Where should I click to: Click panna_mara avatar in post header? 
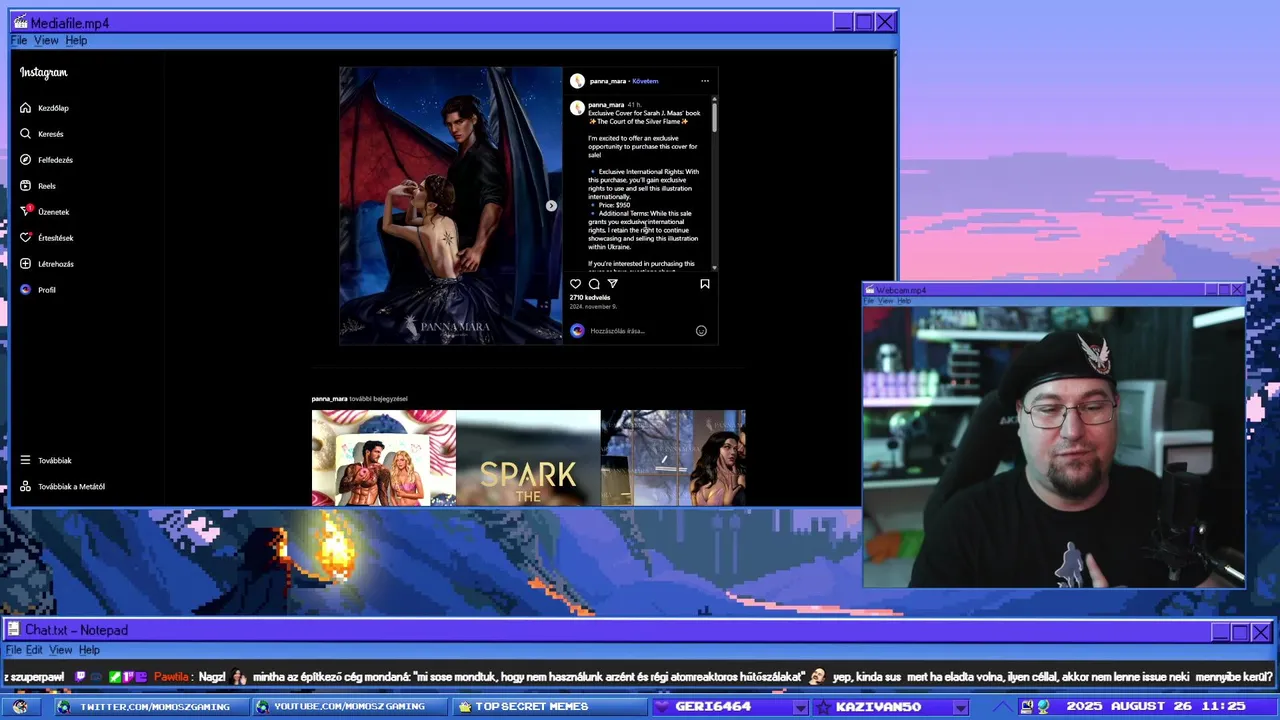pyautogui.click(x=577, y=81)
